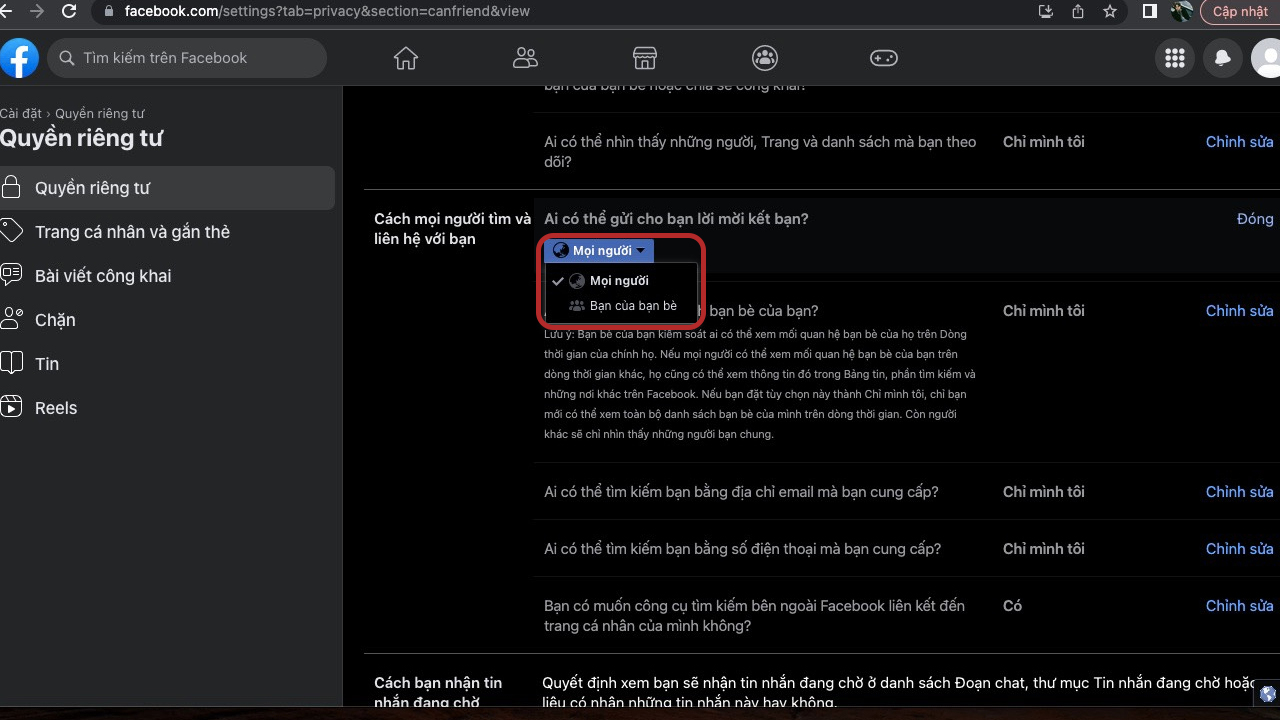This screenshot has width=1280, height=720.
Task: Open profile avatar account menu
Action: 1266,58
